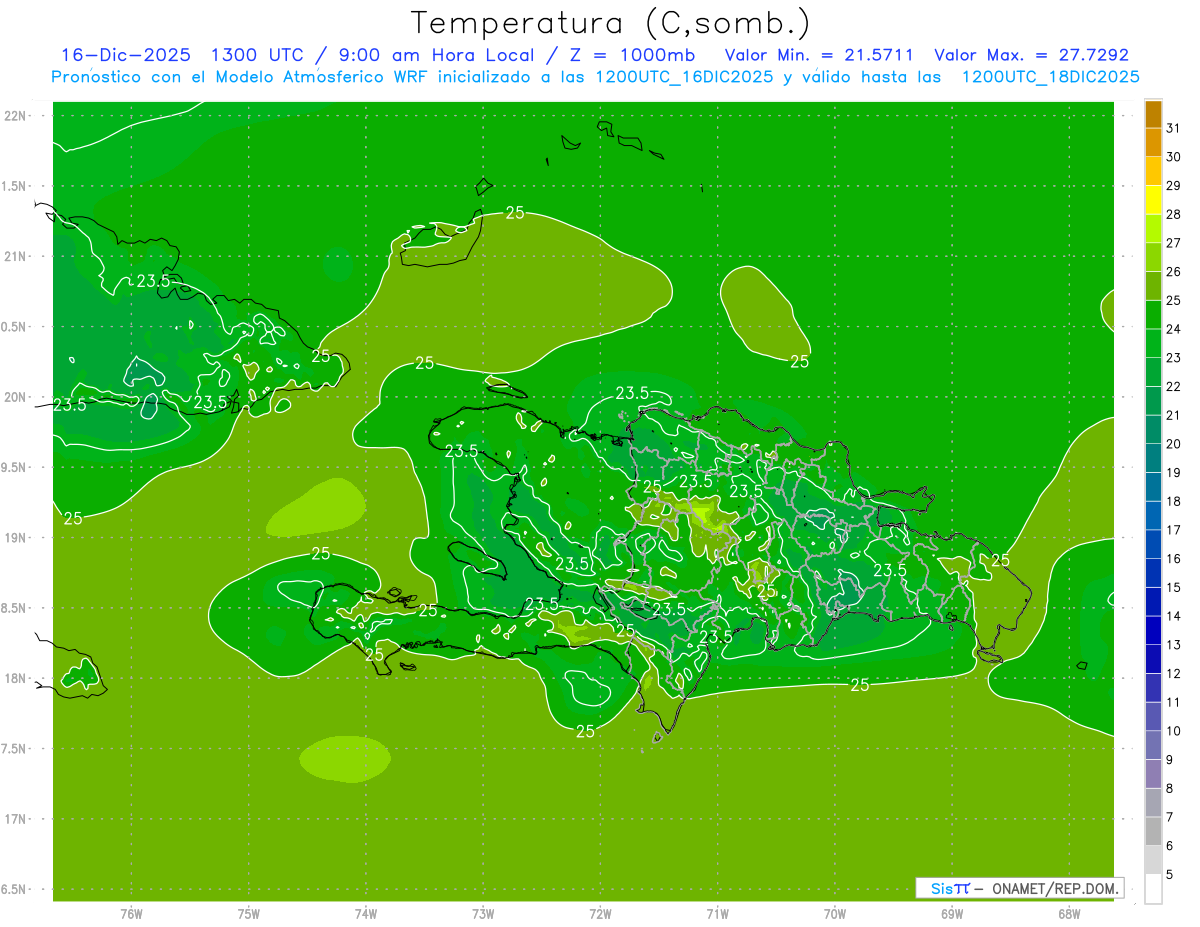Click the '76W' longitude axis label
Screen dimensions: 1200x927
pyautogui.click(x=131, y=914)
